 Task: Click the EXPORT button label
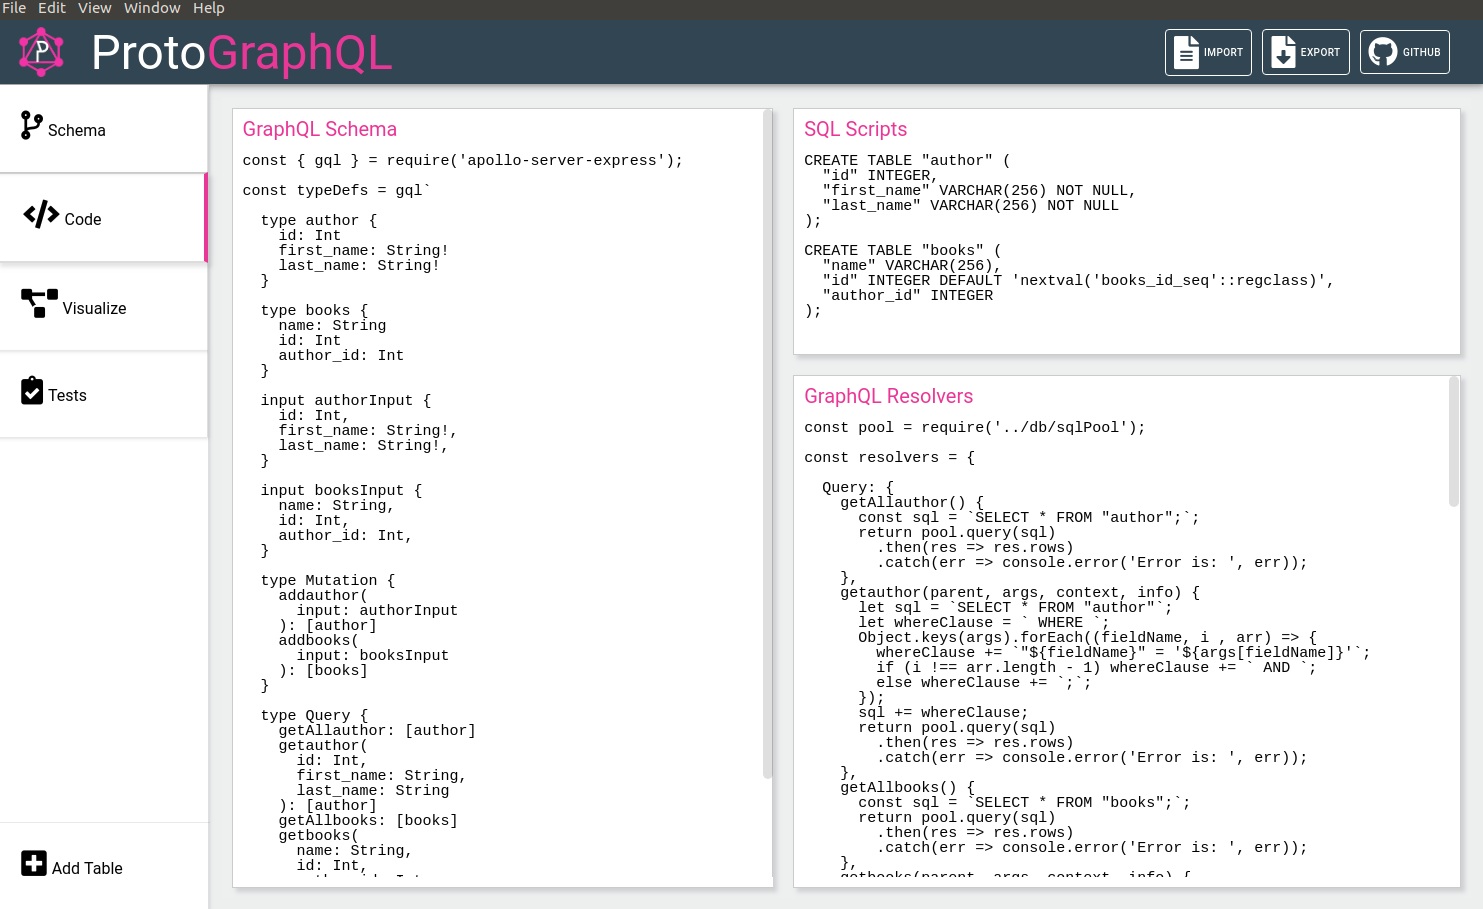click(1320, 52)
